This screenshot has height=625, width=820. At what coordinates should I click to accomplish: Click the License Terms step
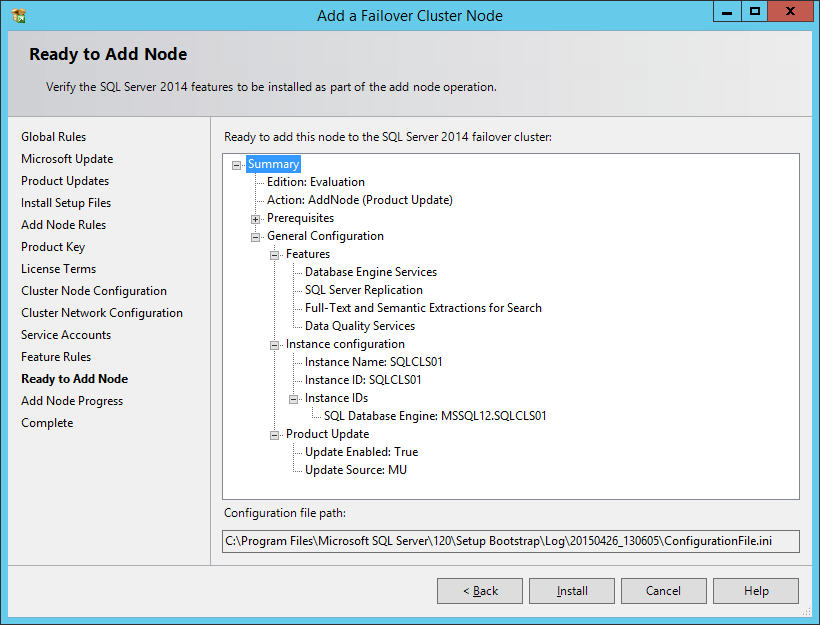tap(59, 269)
